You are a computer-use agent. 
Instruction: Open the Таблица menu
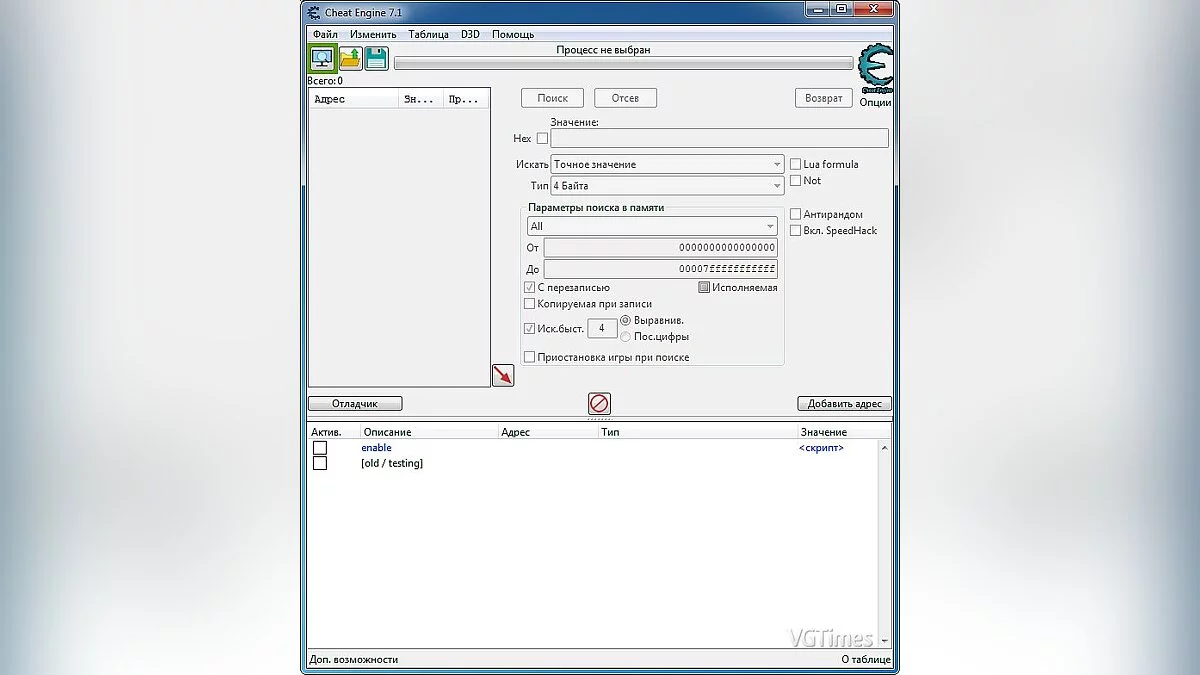[428, 34]
